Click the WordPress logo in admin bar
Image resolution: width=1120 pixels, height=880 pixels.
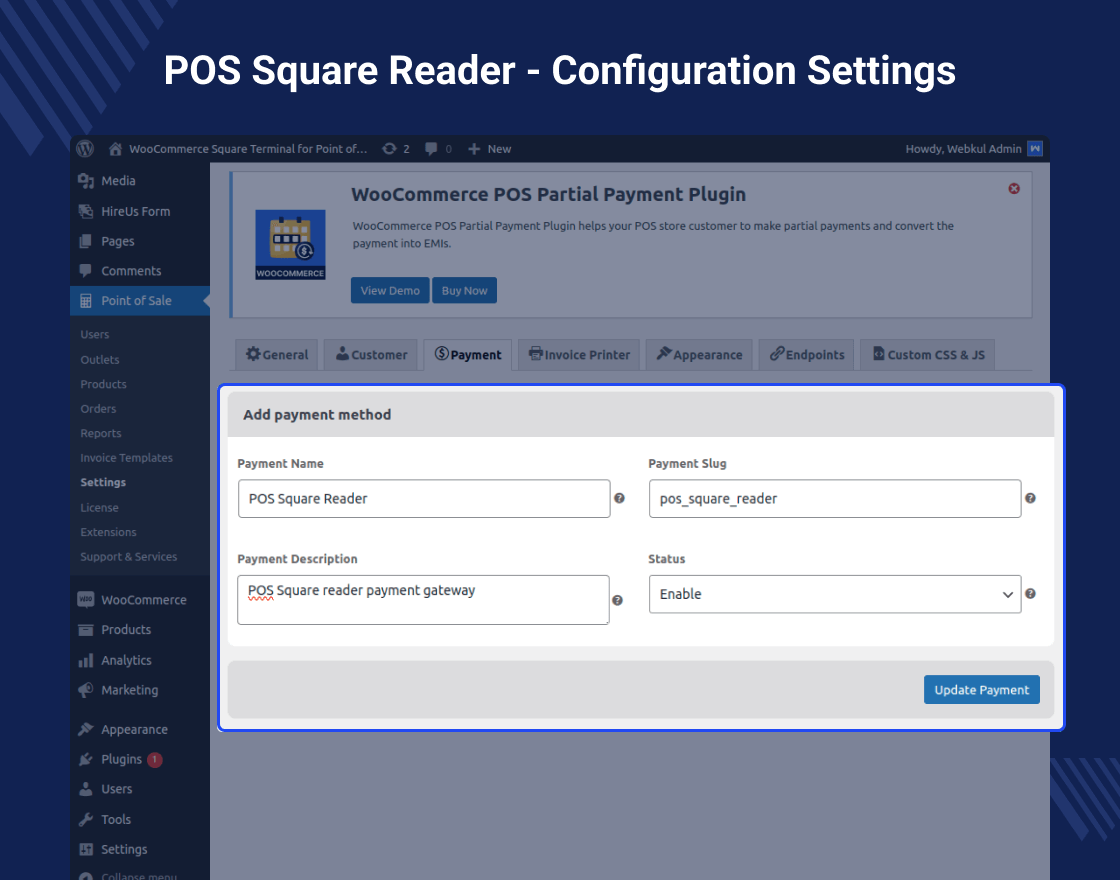click(x=84, y=148)
